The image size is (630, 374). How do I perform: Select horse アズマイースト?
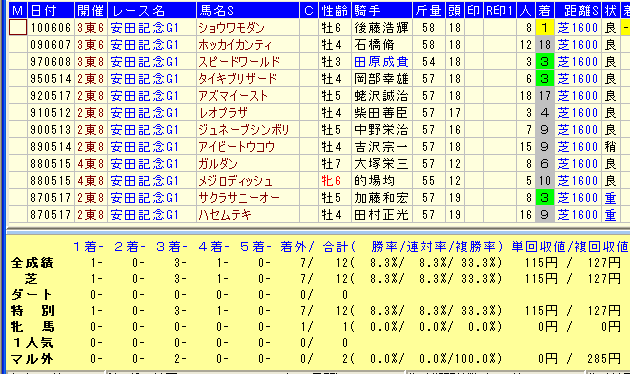[x=233, y=96]
